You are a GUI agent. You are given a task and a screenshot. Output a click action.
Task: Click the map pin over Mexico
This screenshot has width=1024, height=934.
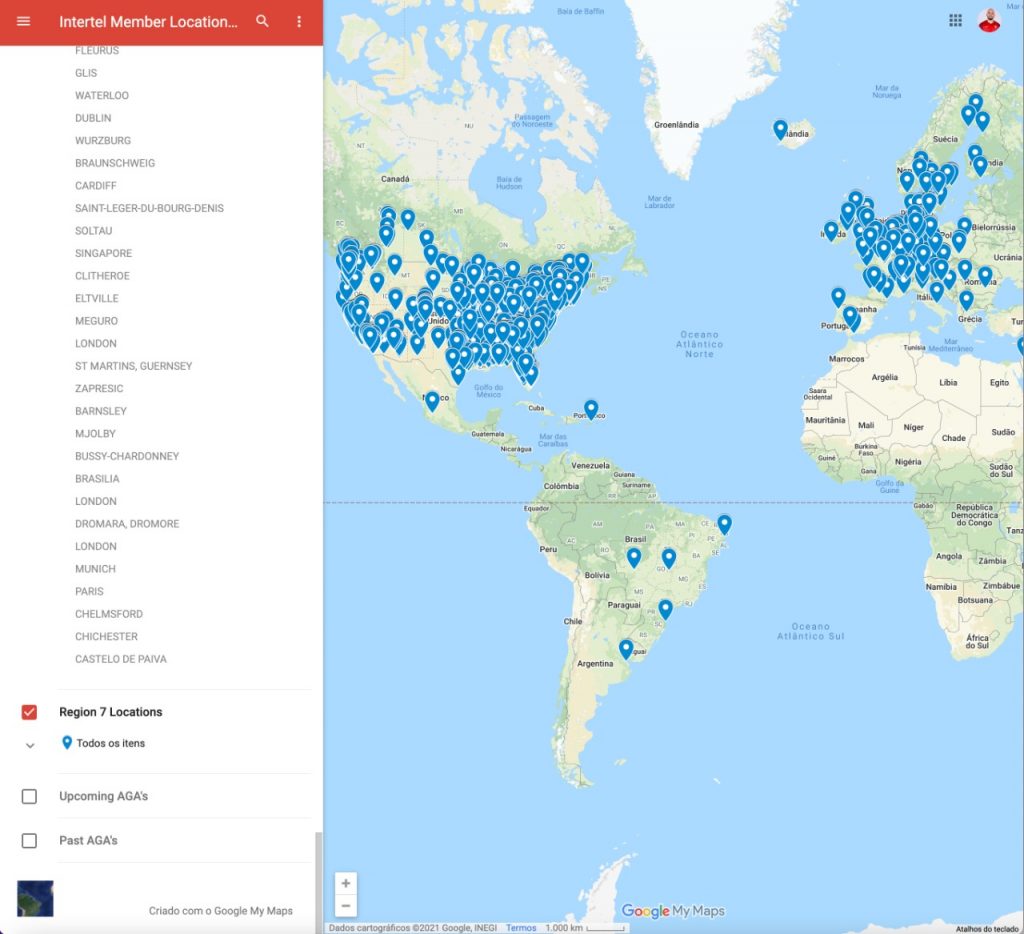[x=432, y=400]
